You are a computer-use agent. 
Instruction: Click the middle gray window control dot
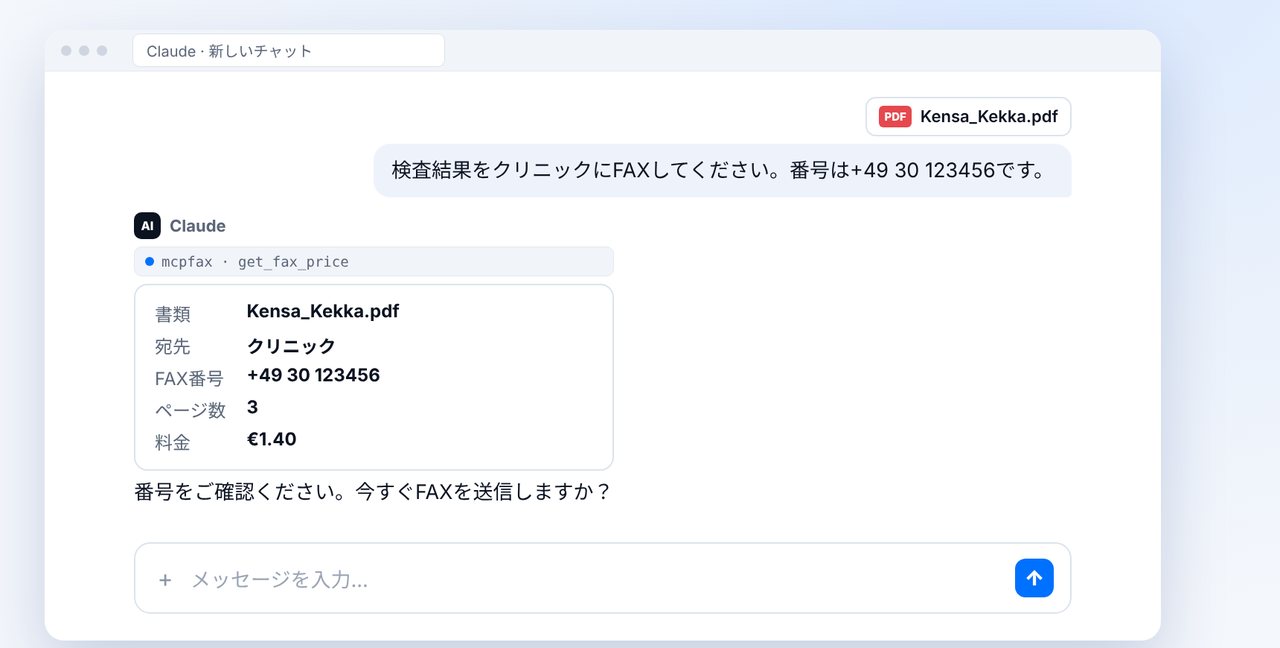point(84,51)
